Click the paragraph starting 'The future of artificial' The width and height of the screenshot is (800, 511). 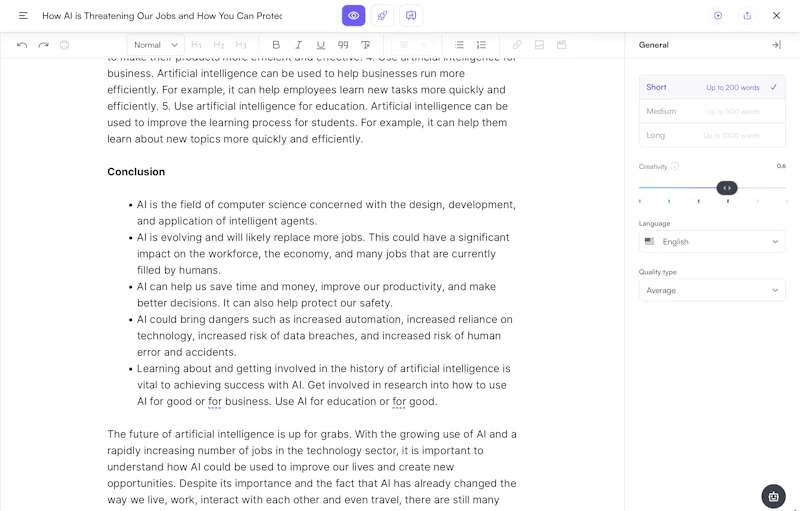tap(312, 467)
